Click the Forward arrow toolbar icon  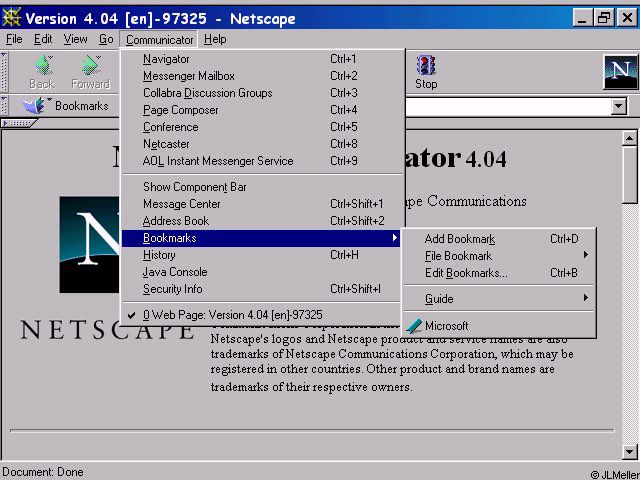point(90,65)
